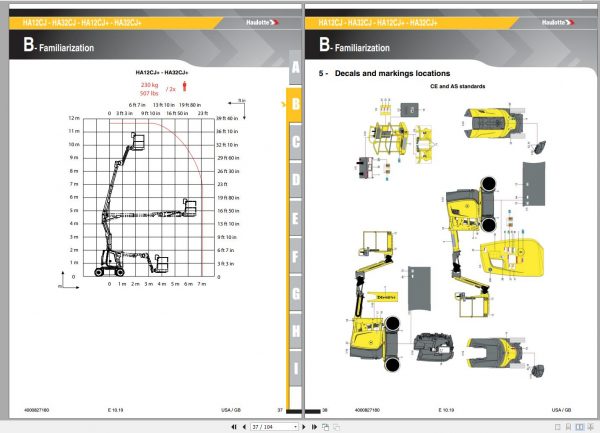600x433 pixels.
Task: Select two-page continuous scrolling view
Action: pyautogui.click(x=590, y=426)
